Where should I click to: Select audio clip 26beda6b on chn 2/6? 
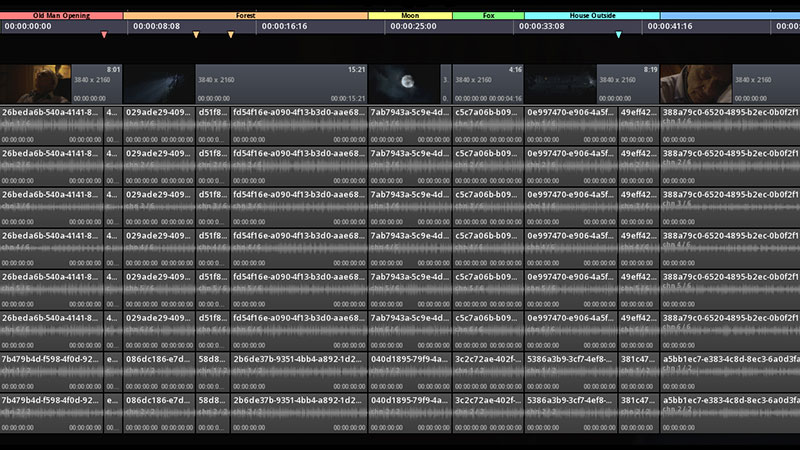coord(52,166)
